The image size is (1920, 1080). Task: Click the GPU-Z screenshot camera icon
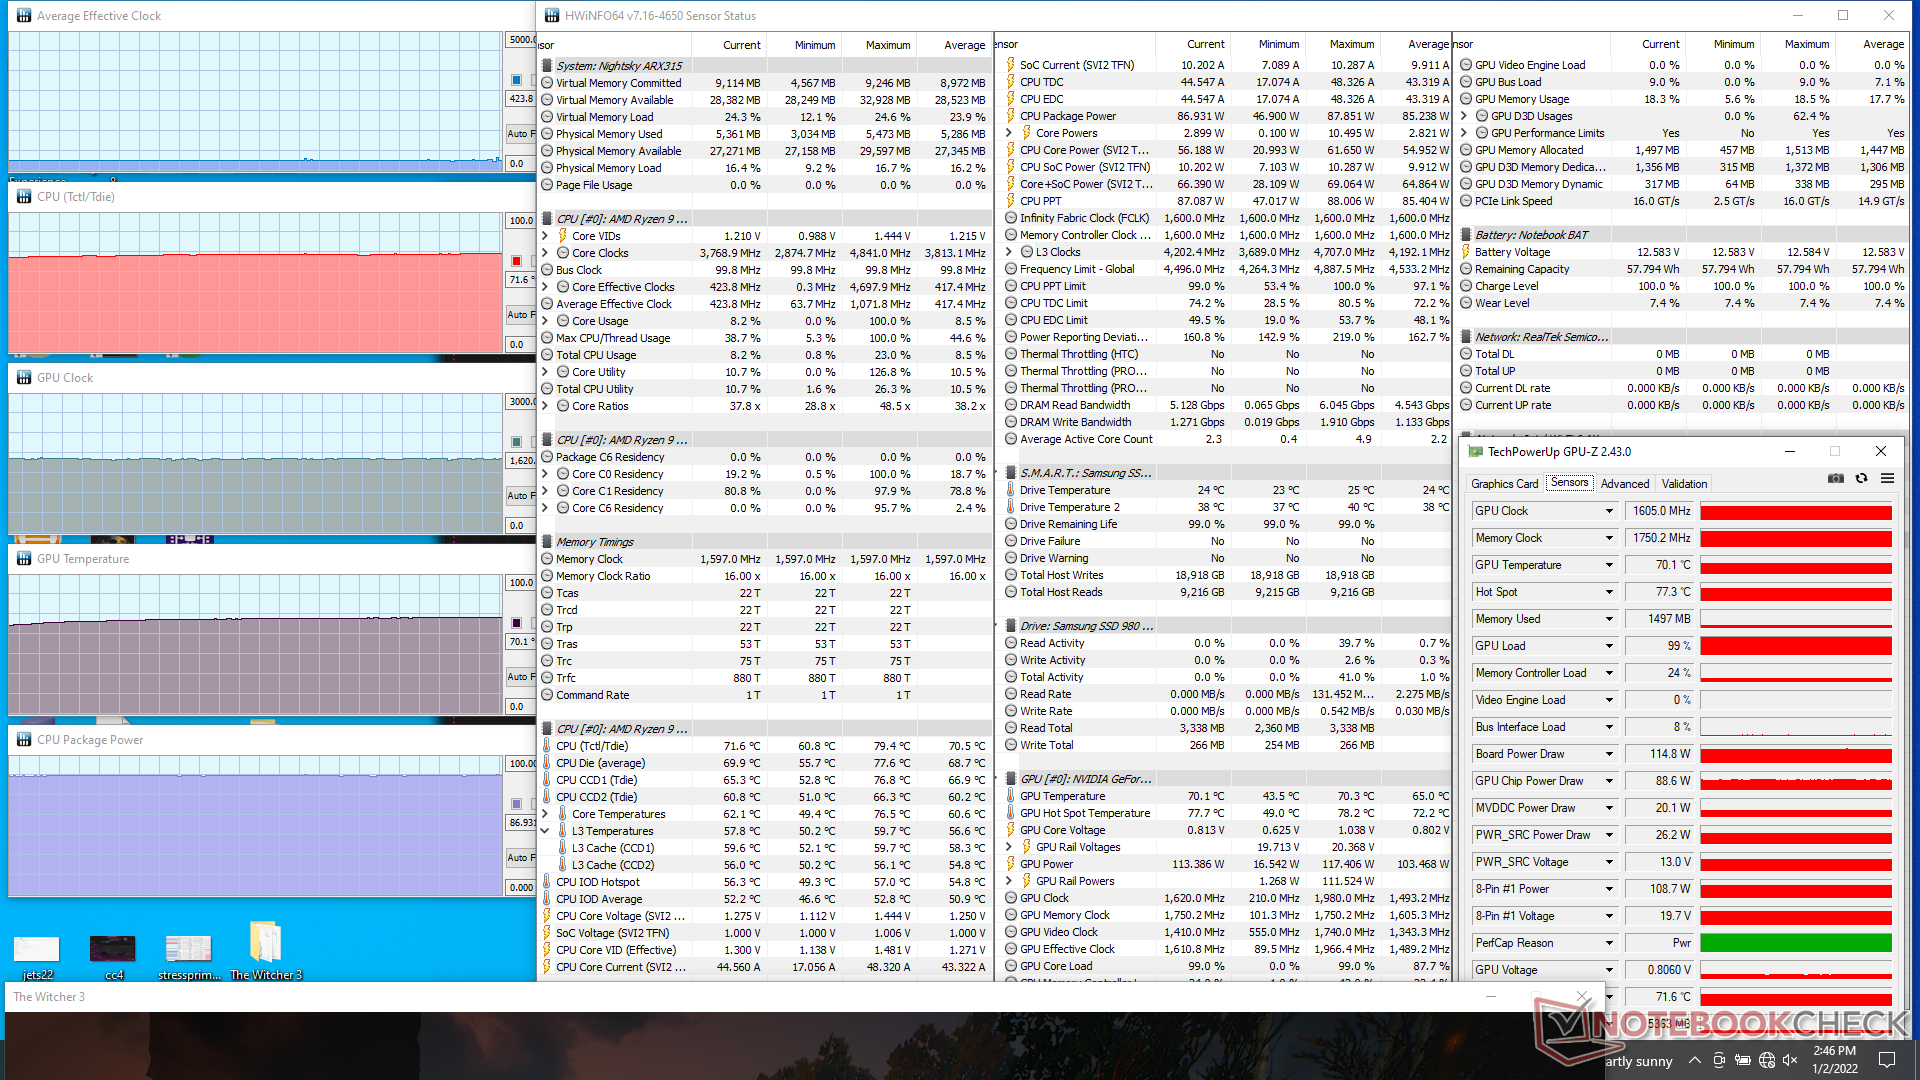[x=1836, y=479]
